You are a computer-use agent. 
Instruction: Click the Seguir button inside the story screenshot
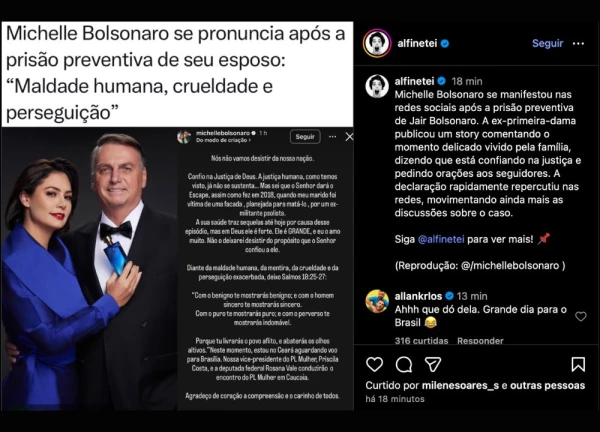(x=305, y=136)
